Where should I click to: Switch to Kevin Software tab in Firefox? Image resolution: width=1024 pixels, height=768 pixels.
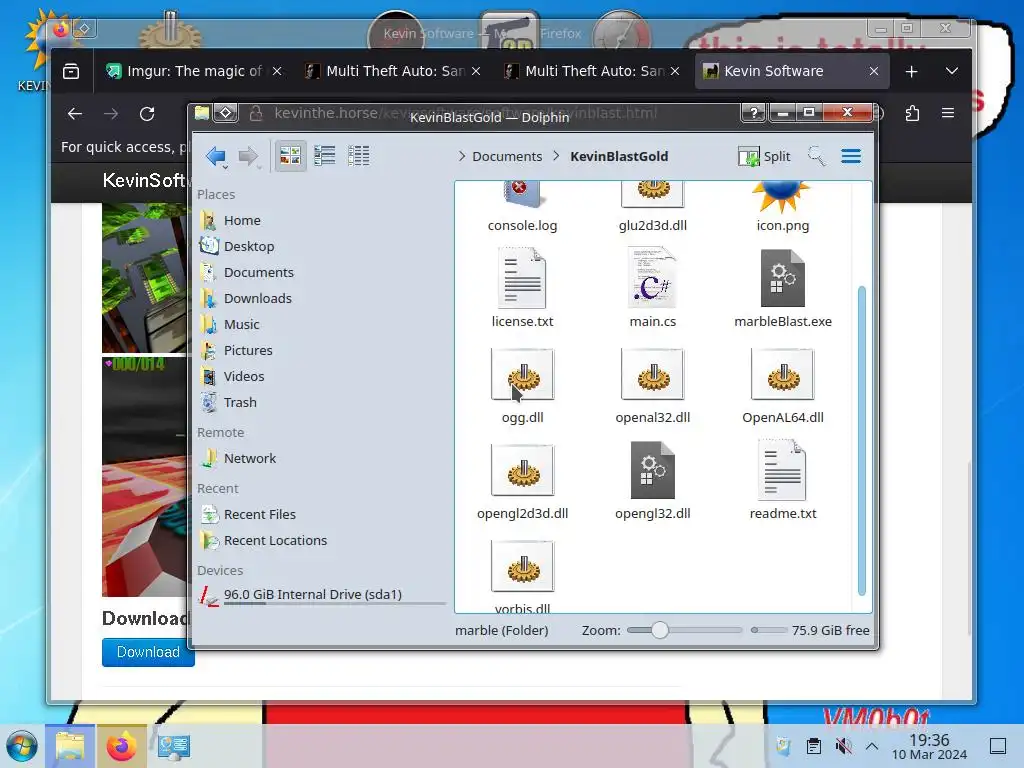click(x=792, y=71)
